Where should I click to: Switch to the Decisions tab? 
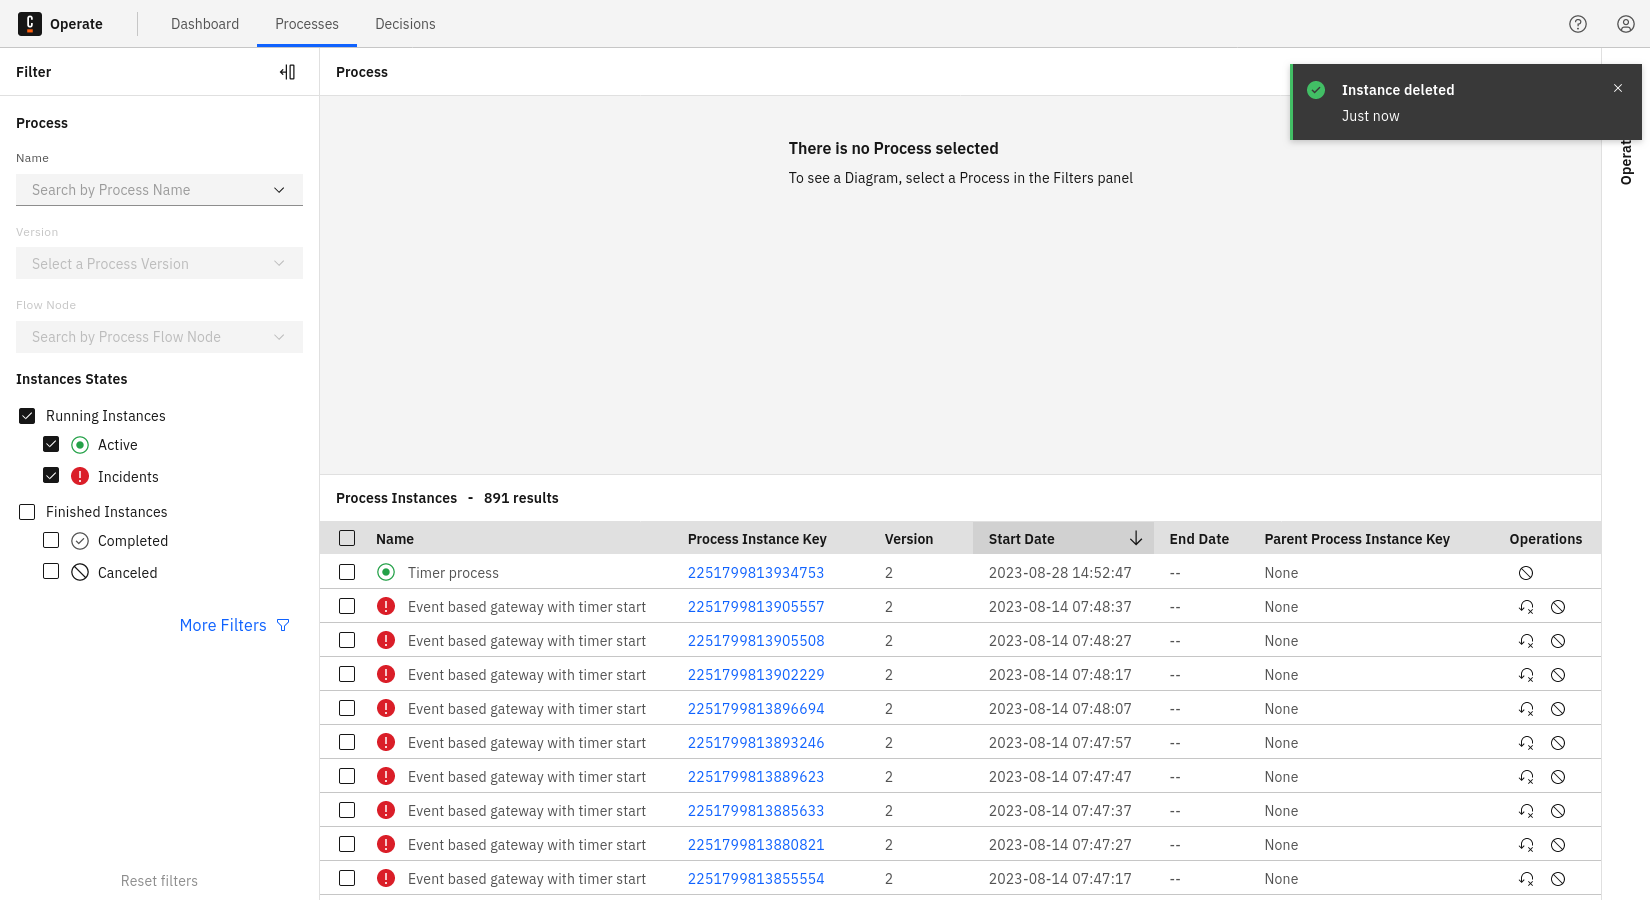tap(405, 23)
